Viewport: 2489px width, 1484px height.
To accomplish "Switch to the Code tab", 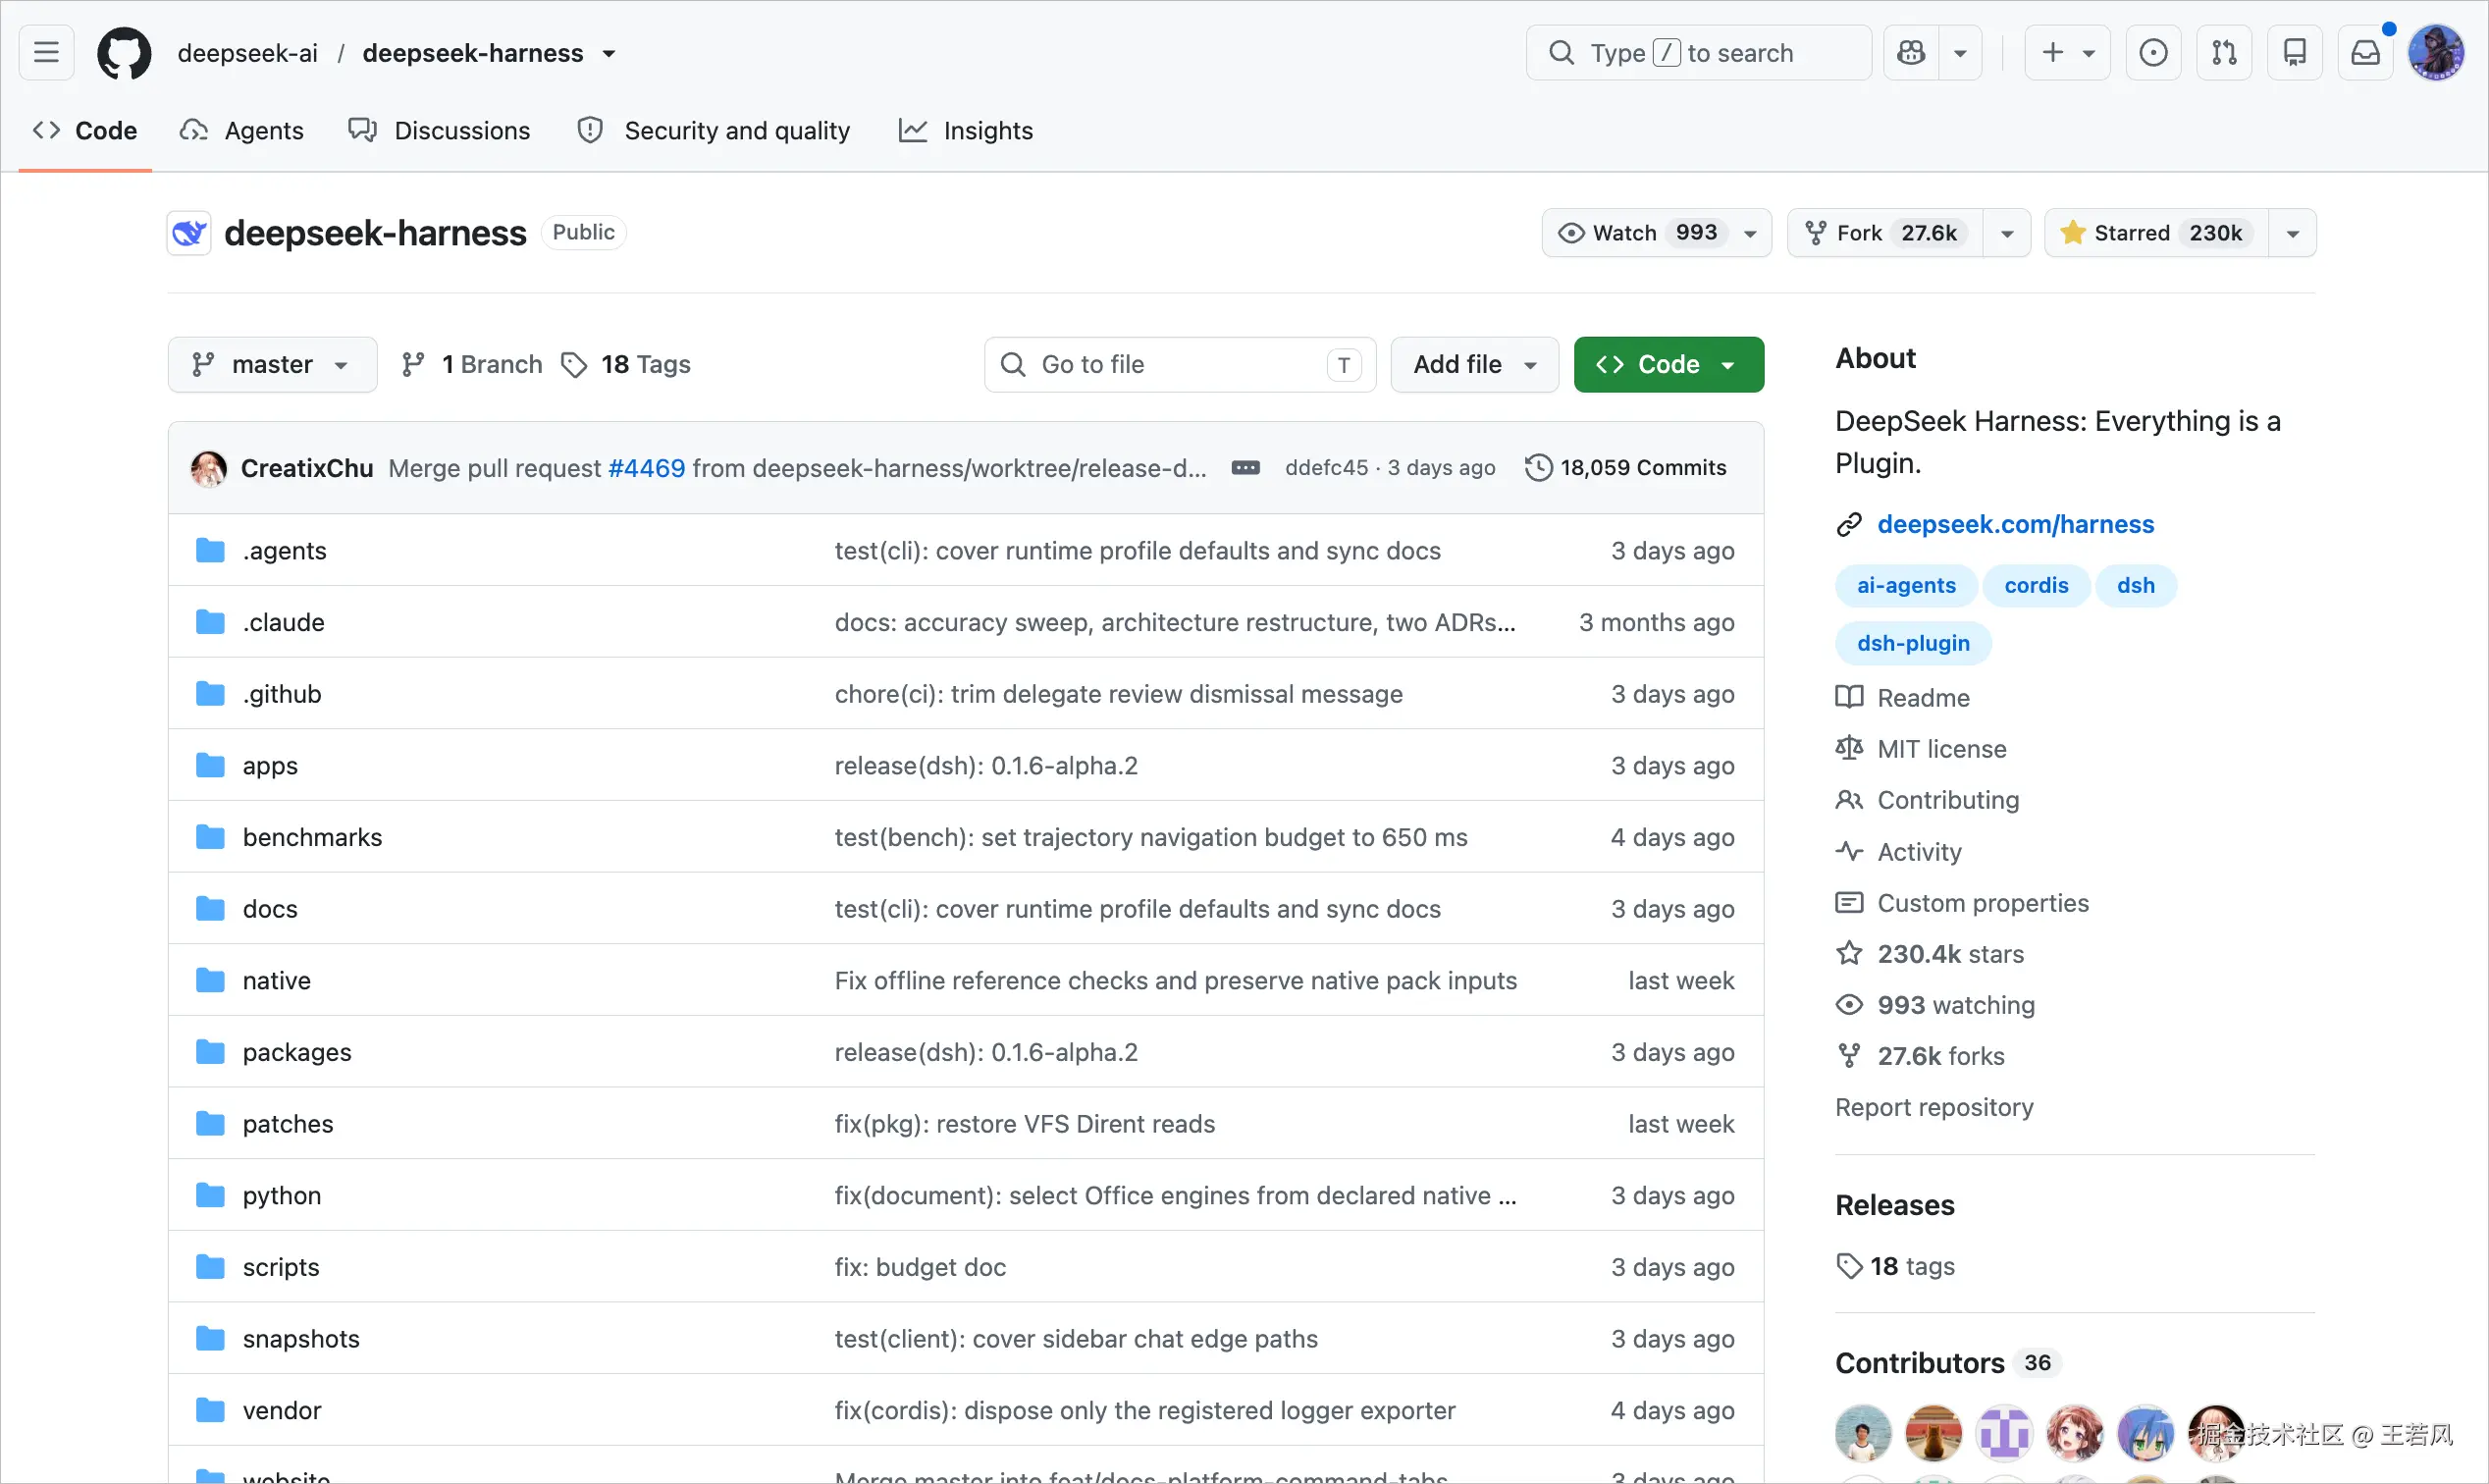I will [85, 131].
